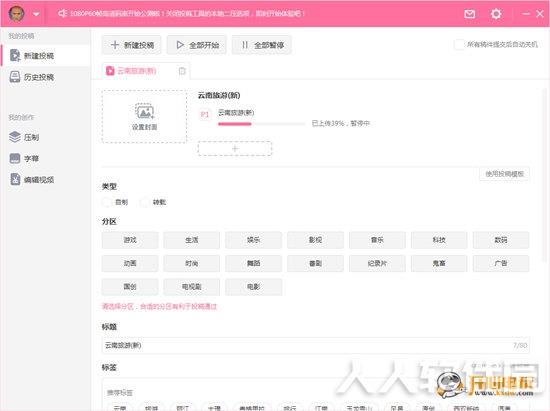Viewport: 550px width, 411px height.
Task: Choose the 时尚 category
Action: 192,263
